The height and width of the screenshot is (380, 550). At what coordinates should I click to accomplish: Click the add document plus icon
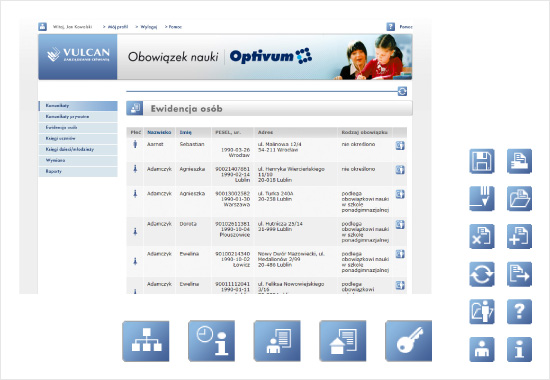click(x=519, y=236)
